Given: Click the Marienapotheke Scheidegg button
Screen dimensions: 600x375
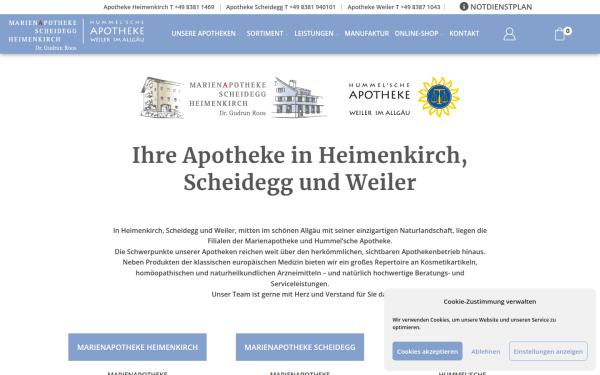Looking at the screenshot, I should coord(300,347).
